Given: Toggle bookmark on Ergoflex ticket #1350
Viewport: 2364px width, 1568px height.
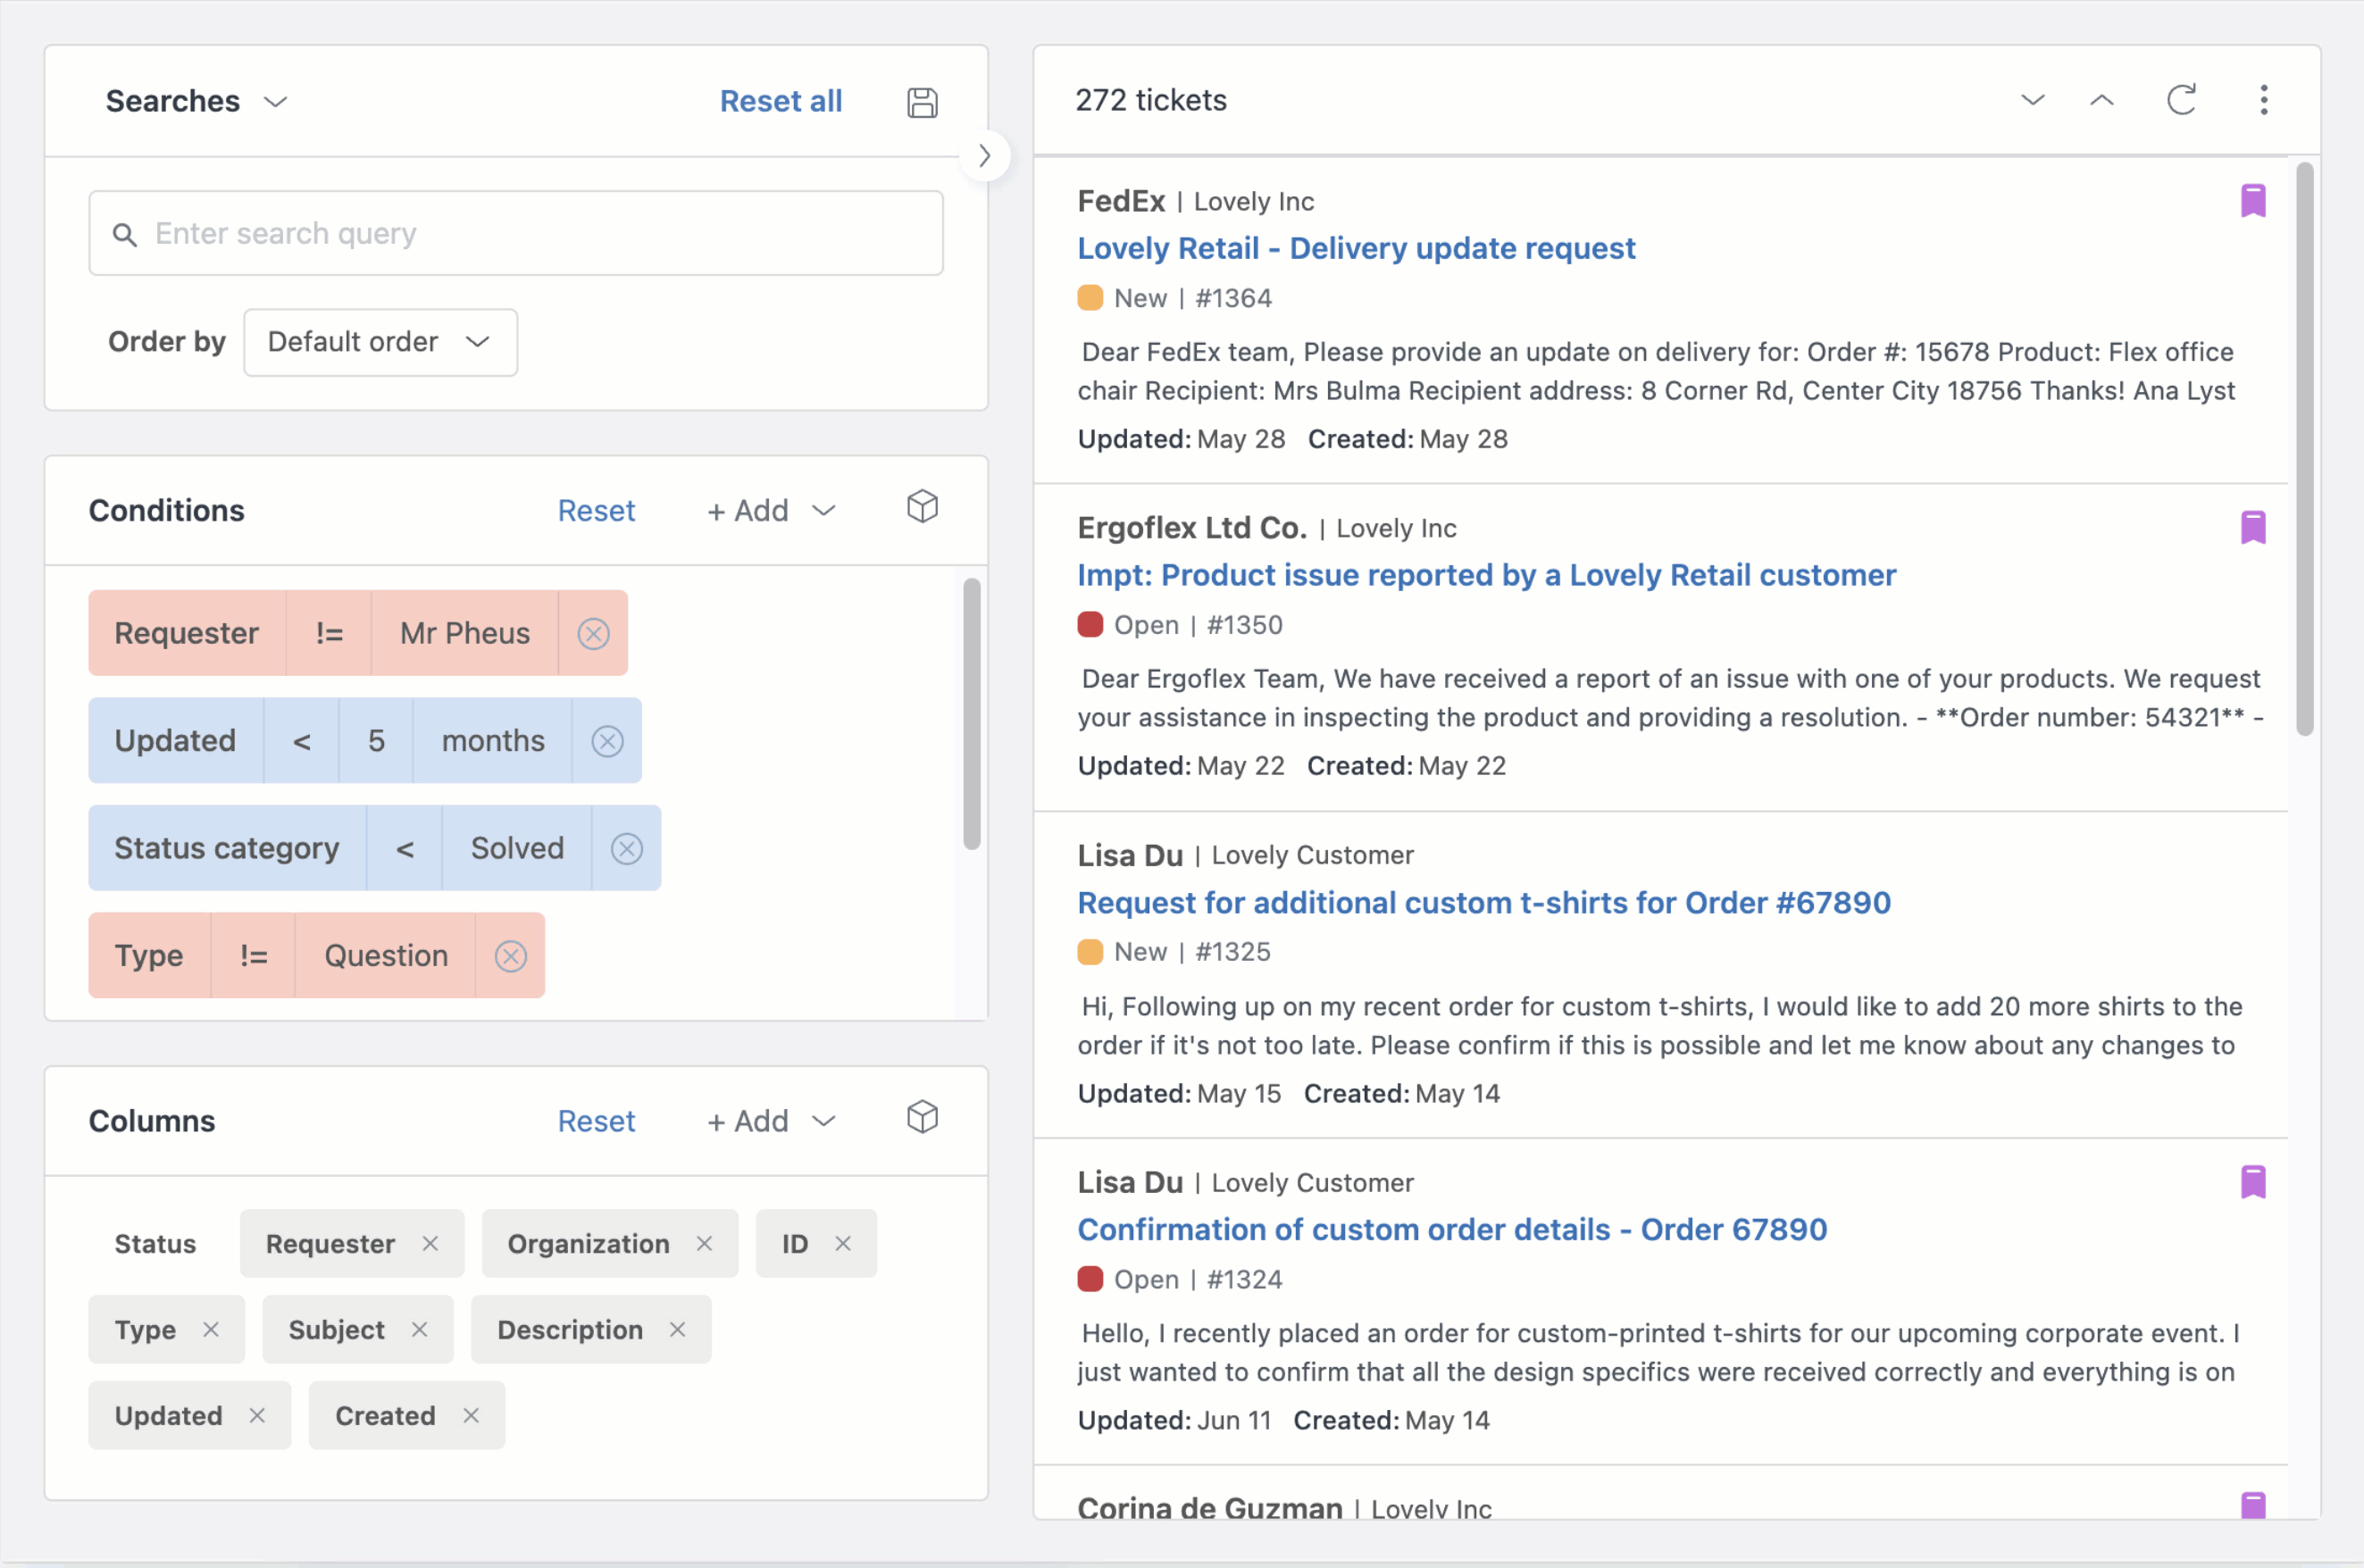Looking at the screenshot, I should [2252, 527].
